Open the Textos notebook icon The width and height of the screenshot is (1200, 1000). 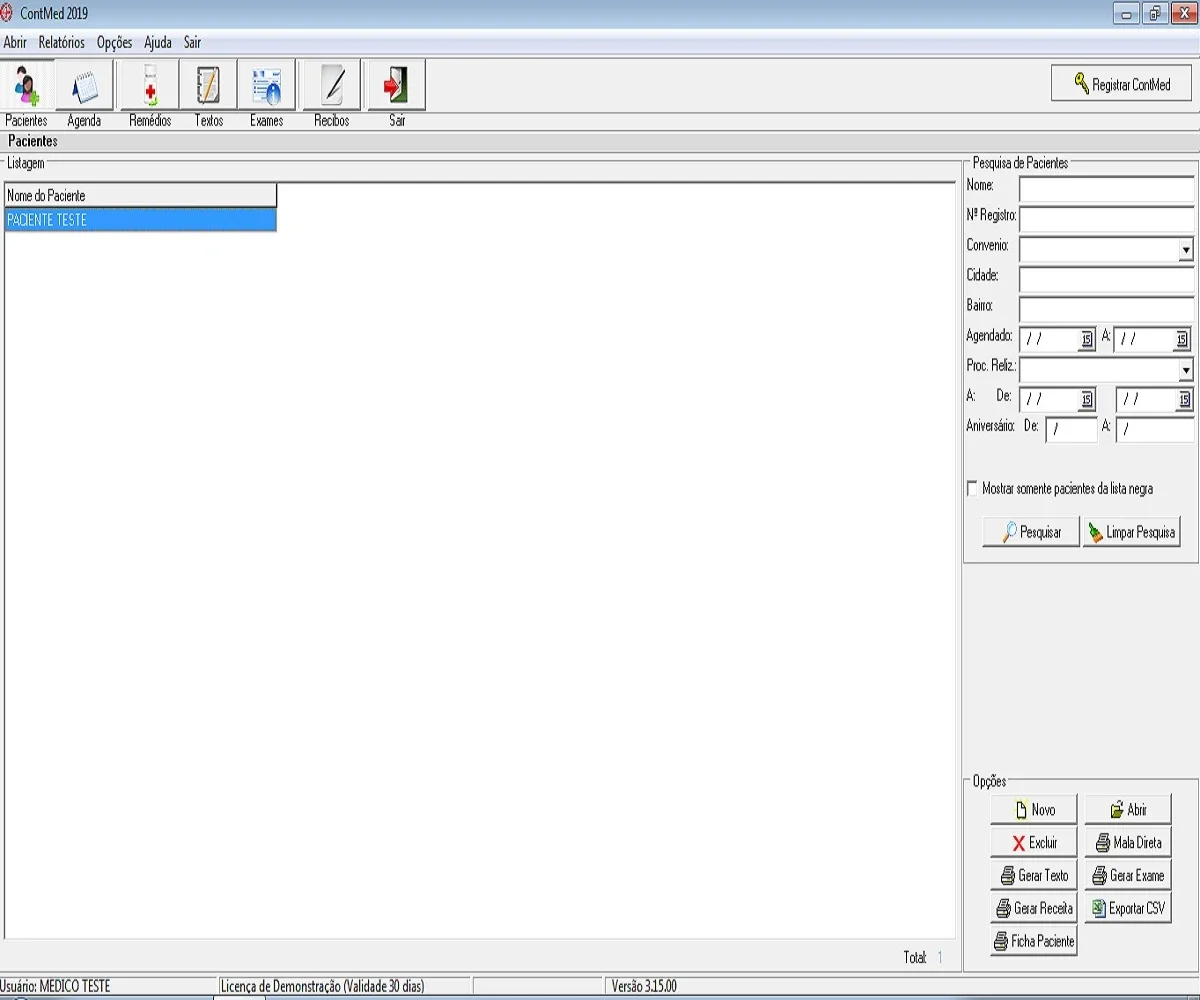pyautogui.click(x=208, y=85)
